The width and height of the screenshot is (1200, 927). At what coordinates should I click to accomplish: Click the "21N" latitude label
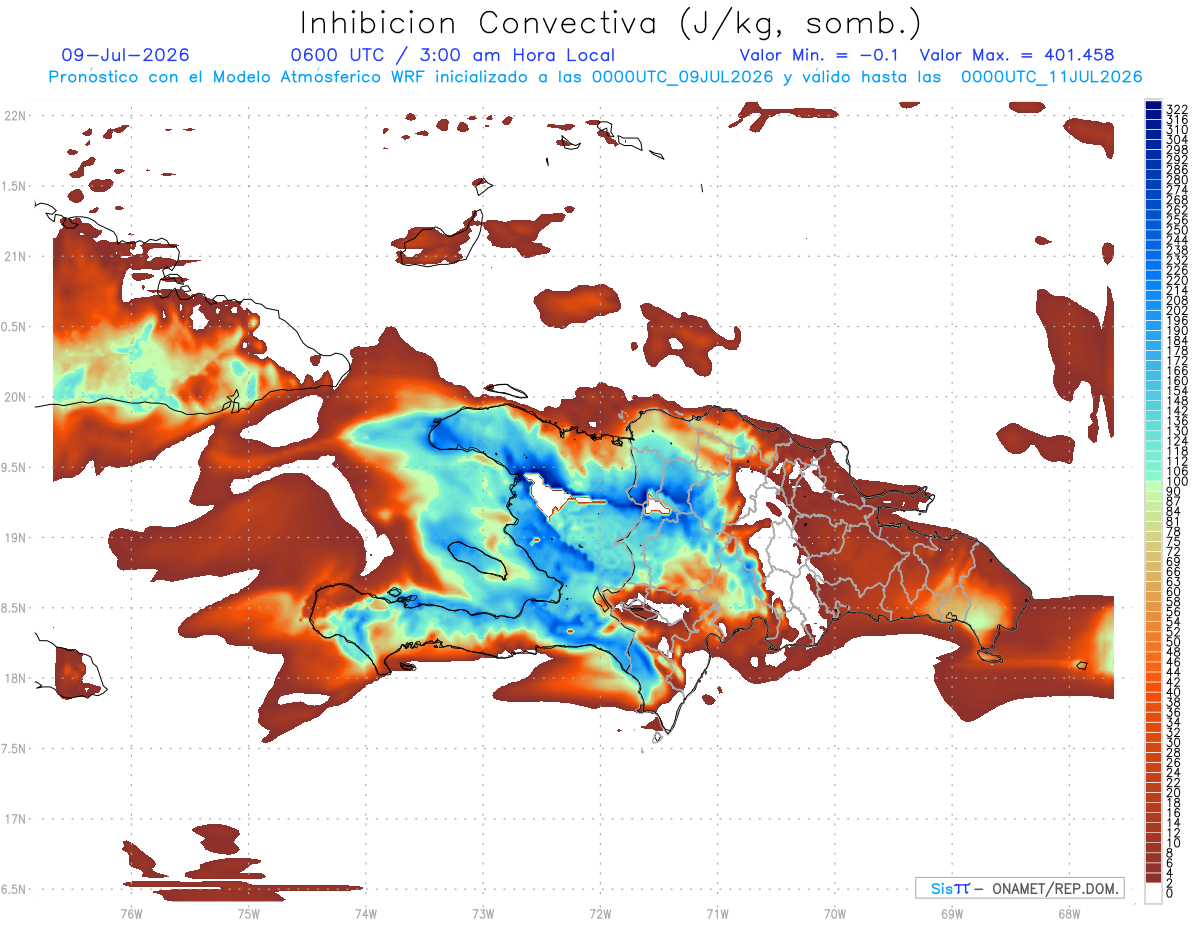click(15, 256)
